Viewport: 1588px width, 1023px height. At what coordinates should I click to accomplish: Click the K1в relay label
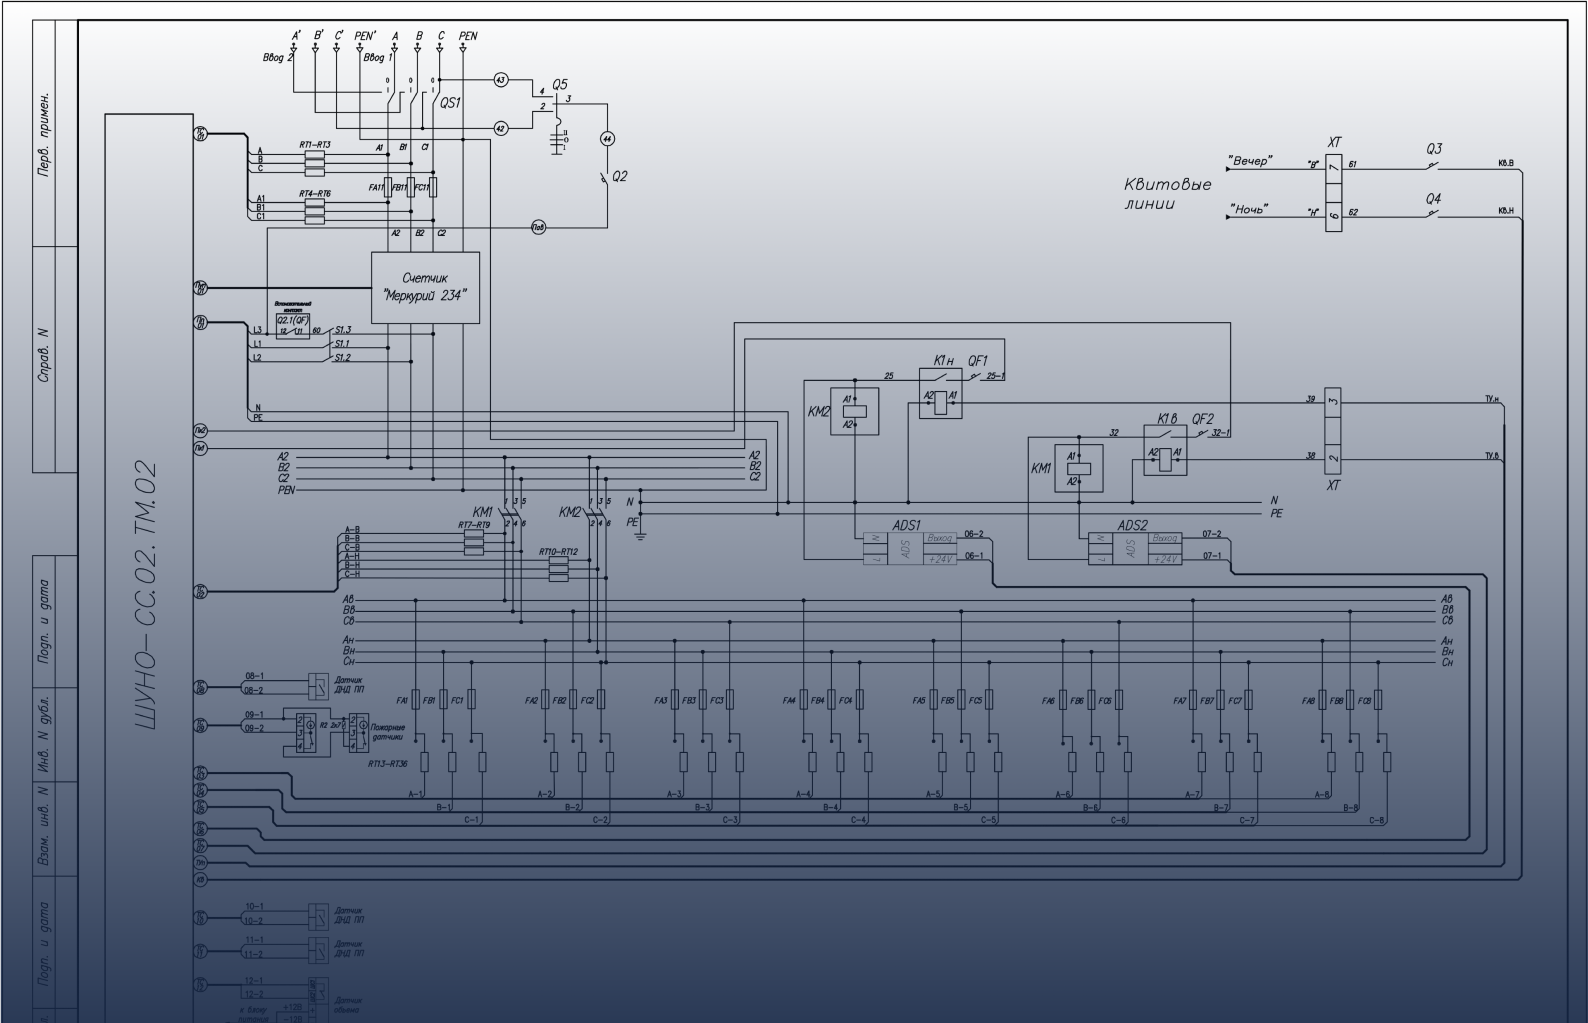click(x=1169, y=418)
